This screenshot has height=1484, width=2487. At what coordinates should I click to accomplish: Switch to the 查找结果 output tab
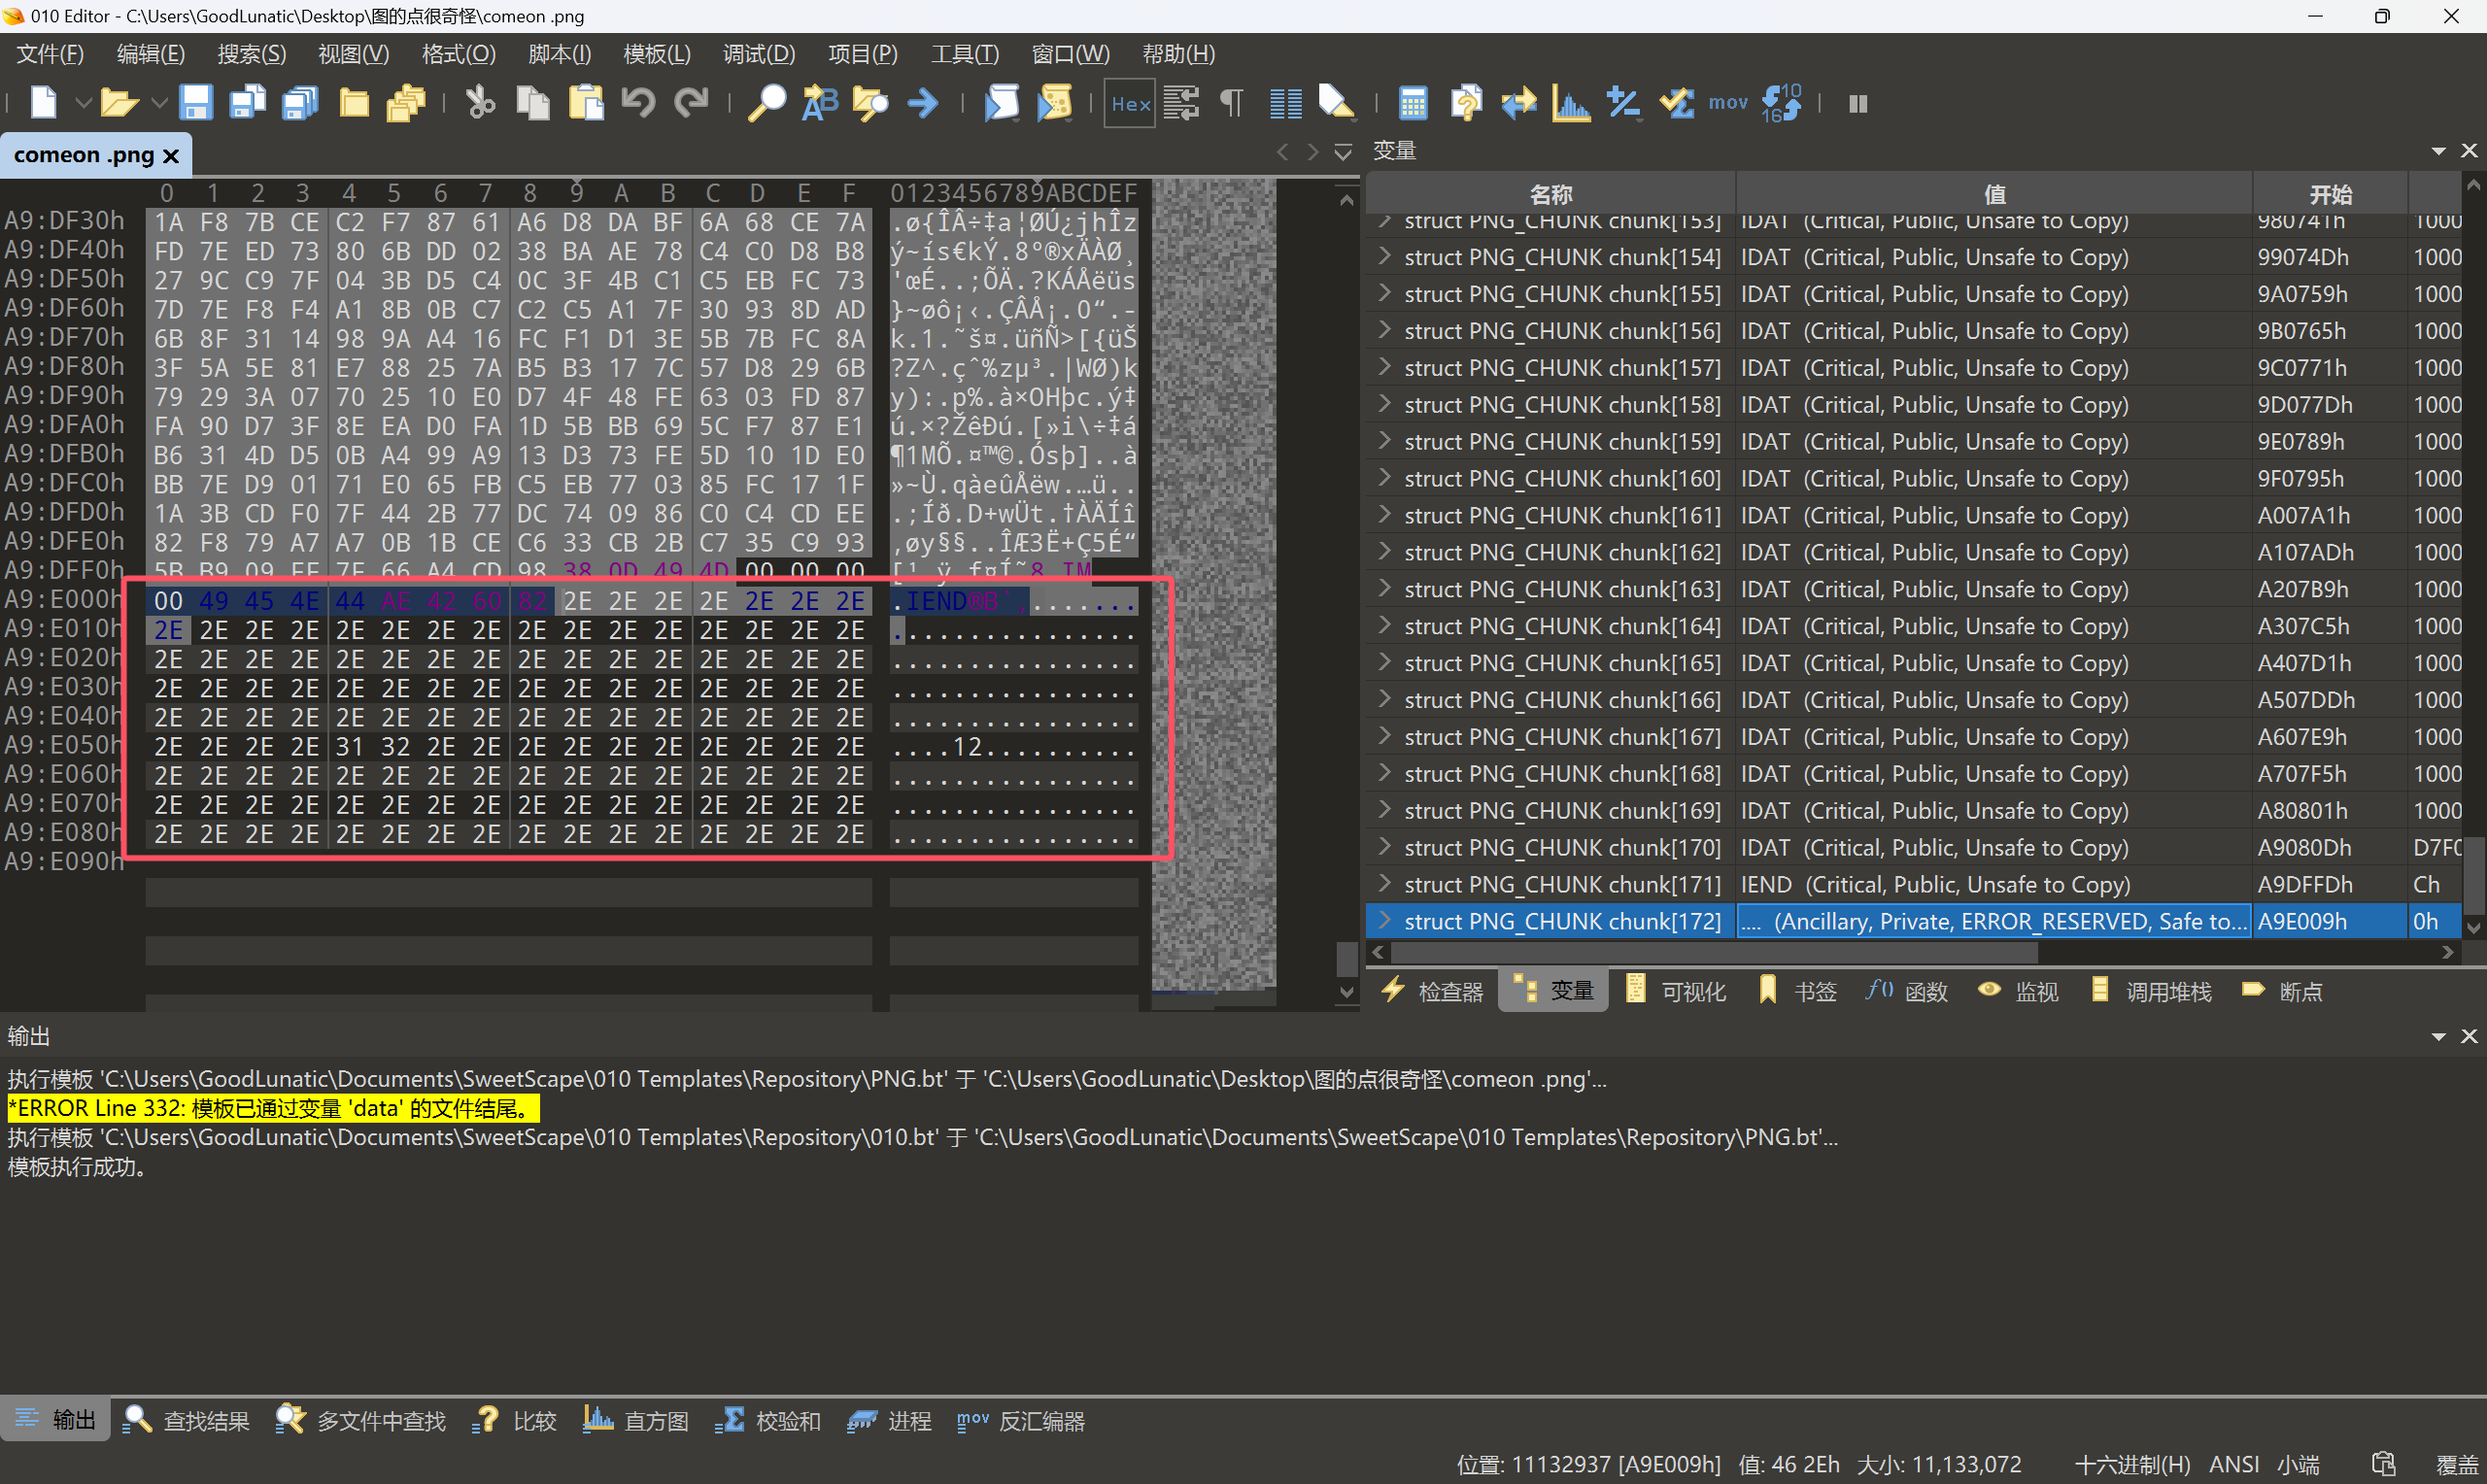[187, 1420]
